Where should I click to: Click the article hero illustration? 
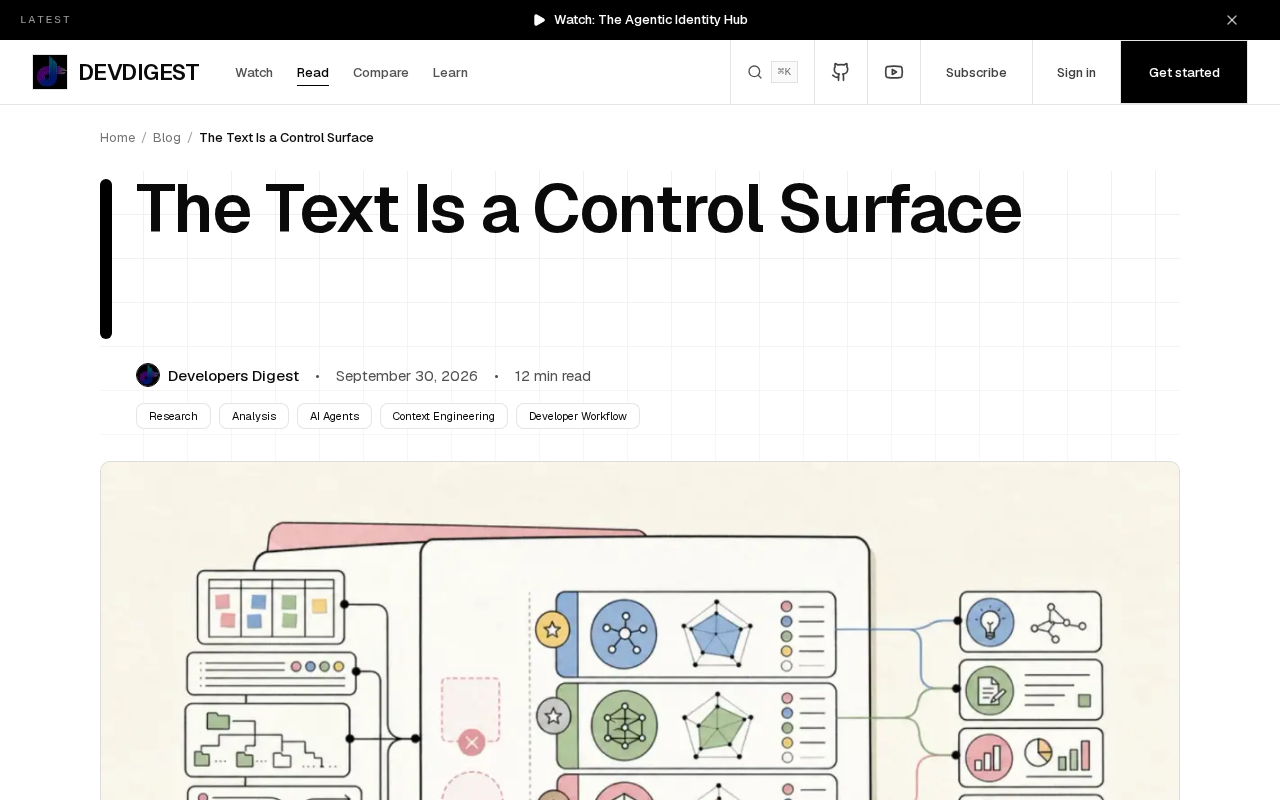640,631
